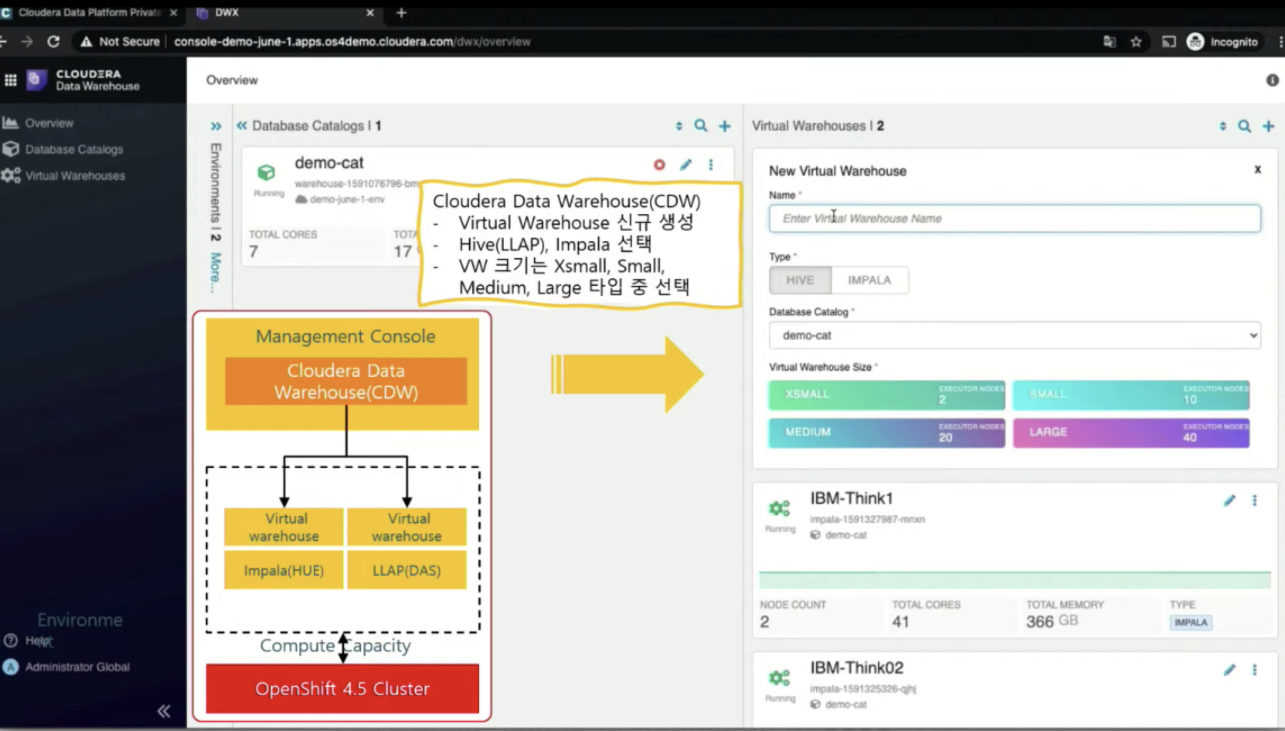Choose XSMALL warehouse size
The width and height of the screenshot is (1285, 731).
coord(886,394)
